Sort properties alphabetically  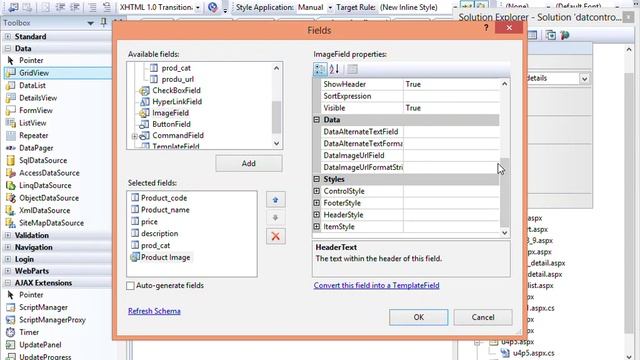[334, 69]
